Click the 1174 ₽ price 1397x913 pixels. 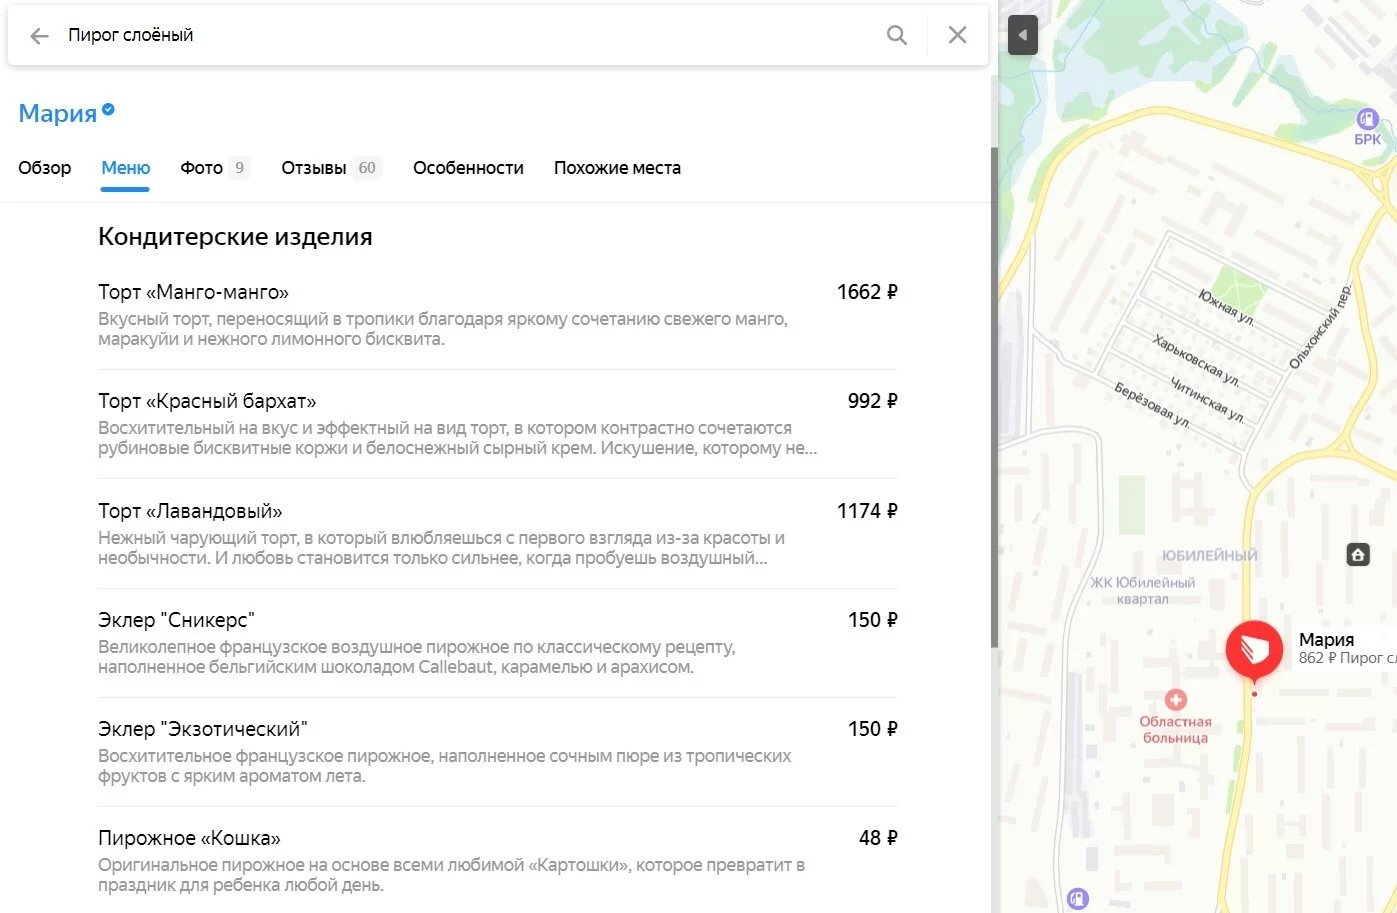coord(867,511)
